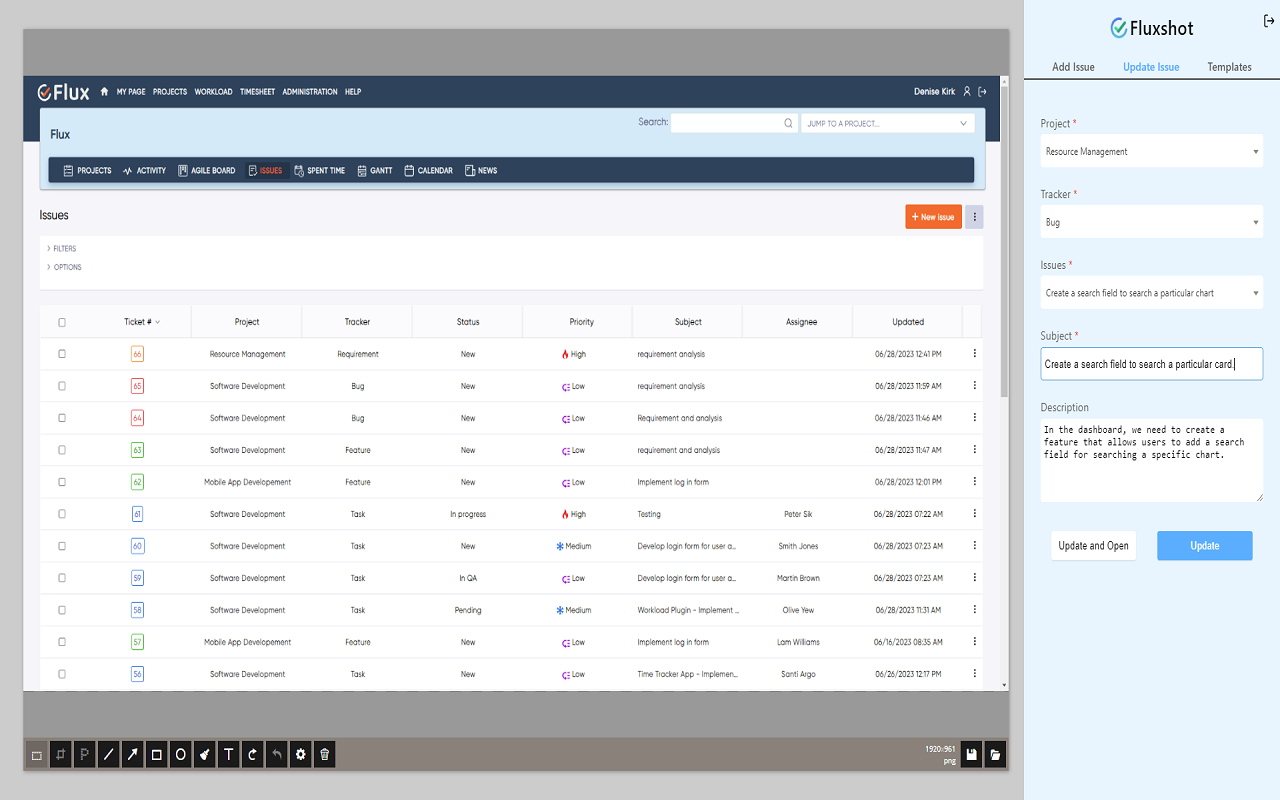Check the box for ticket 66
1280x800 pixels.
62,354
